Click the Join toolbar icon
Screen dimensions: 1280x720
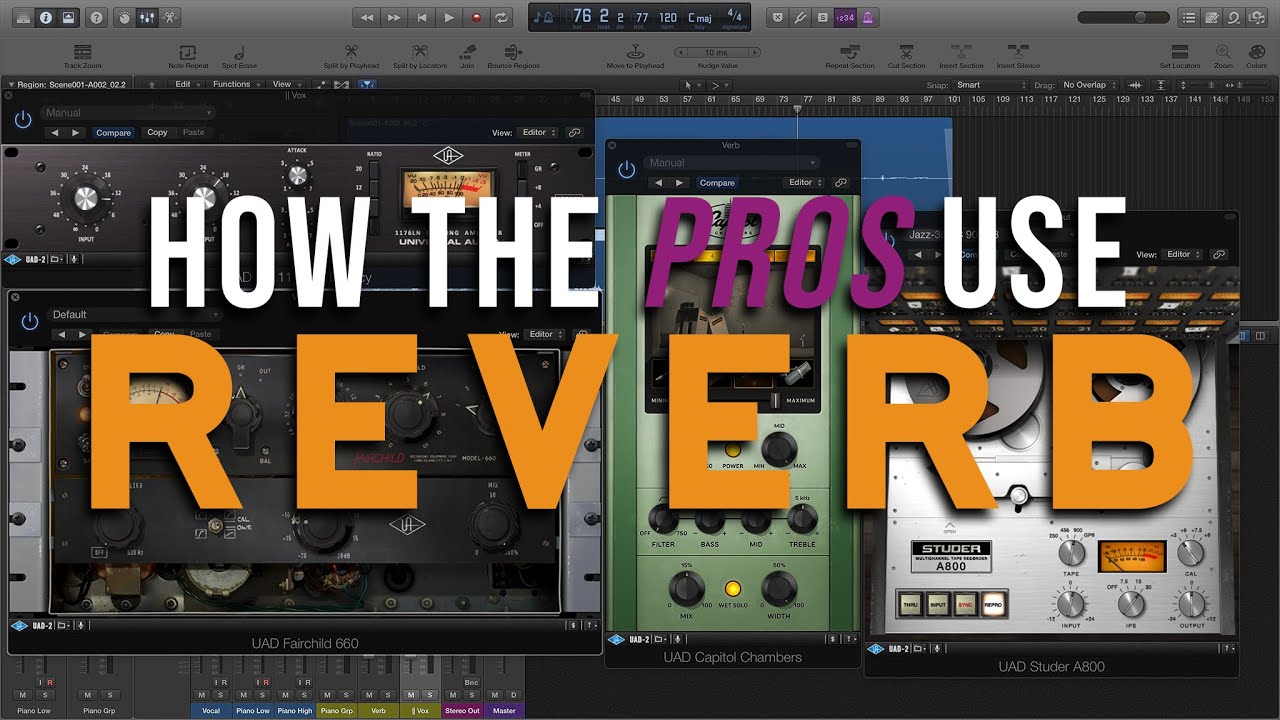467,51
